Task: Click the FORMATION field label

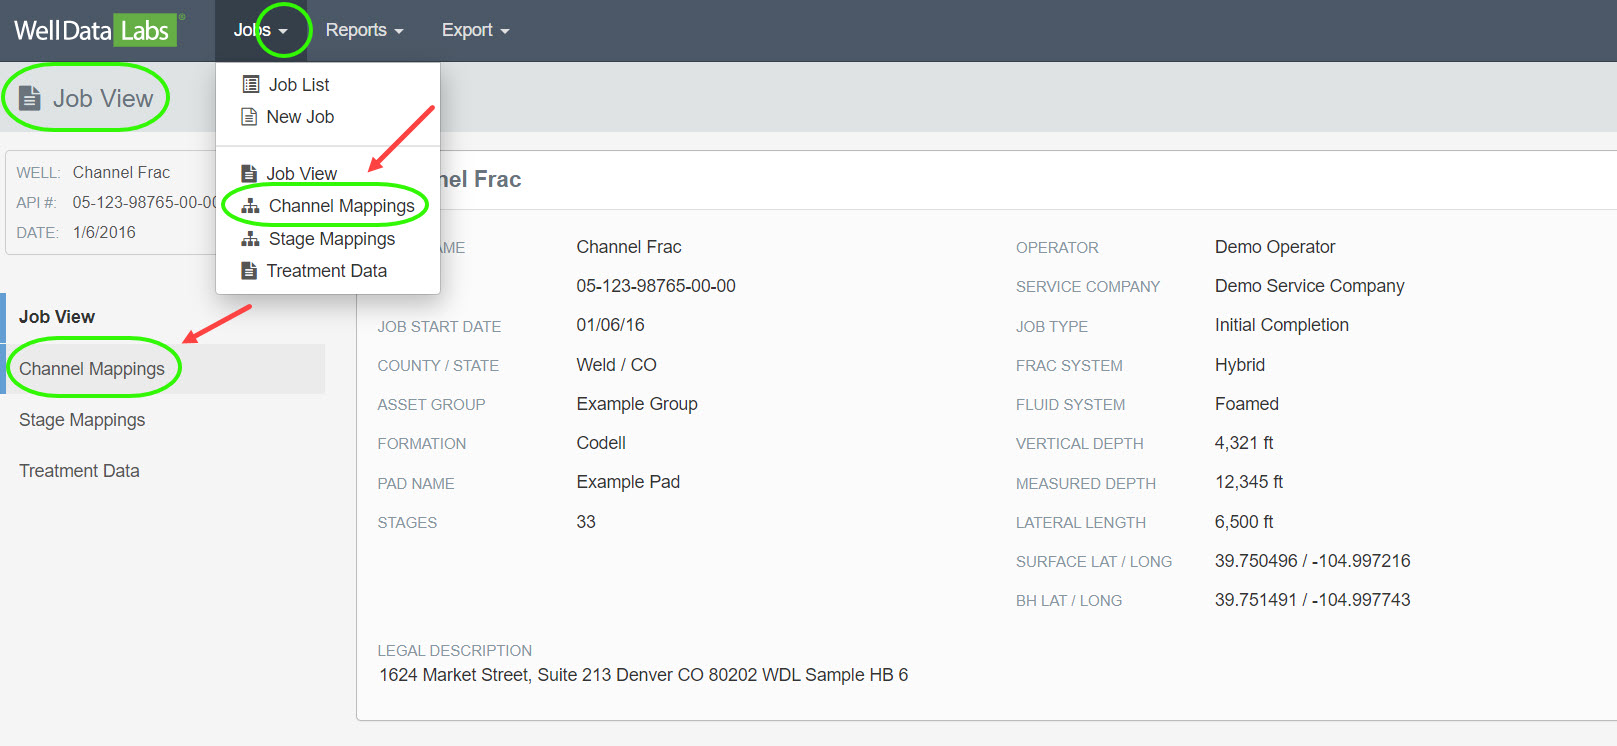Action: [x=422, y=444]
